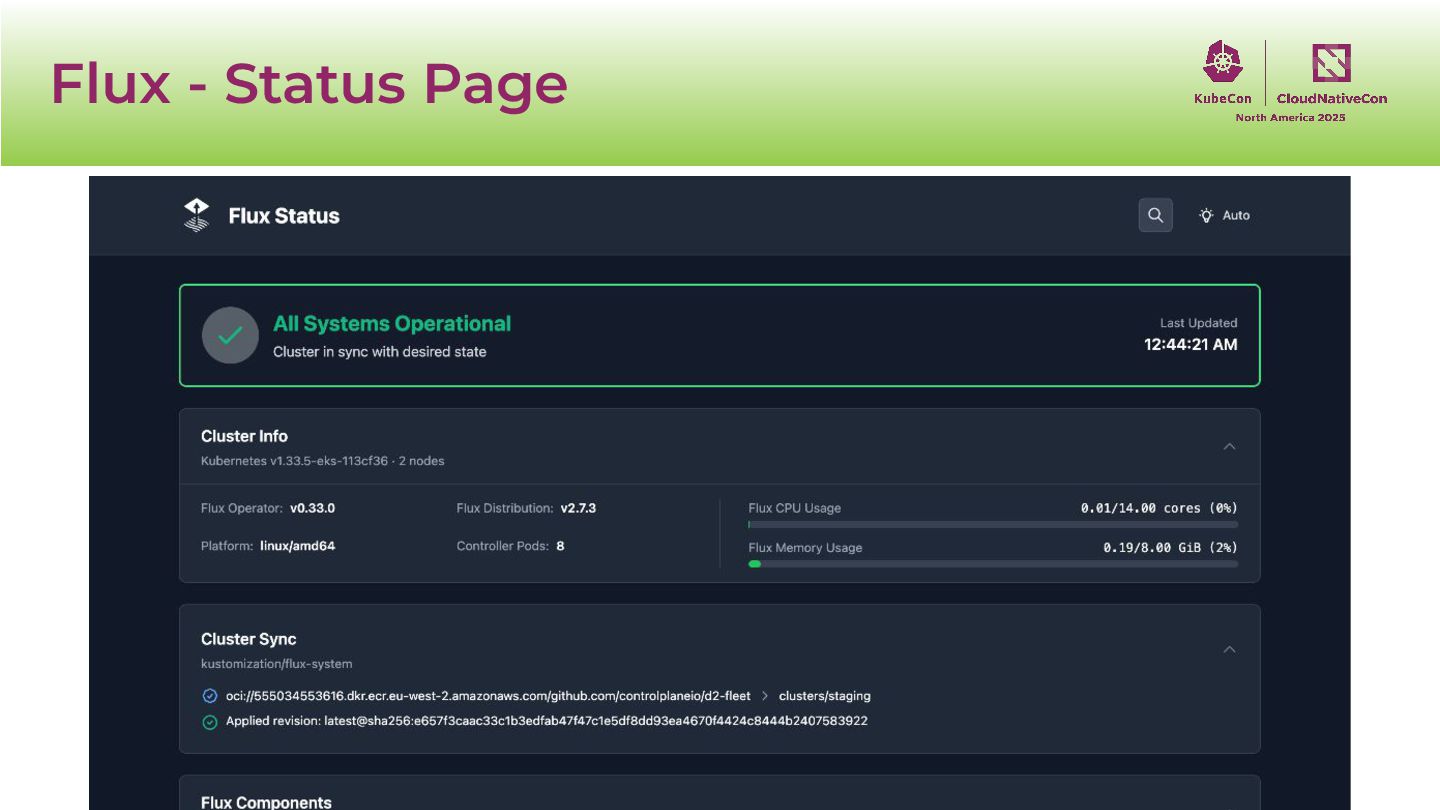
Task: Click the Flux Memory Usage progress bar
Action: (x=993, y=564)
